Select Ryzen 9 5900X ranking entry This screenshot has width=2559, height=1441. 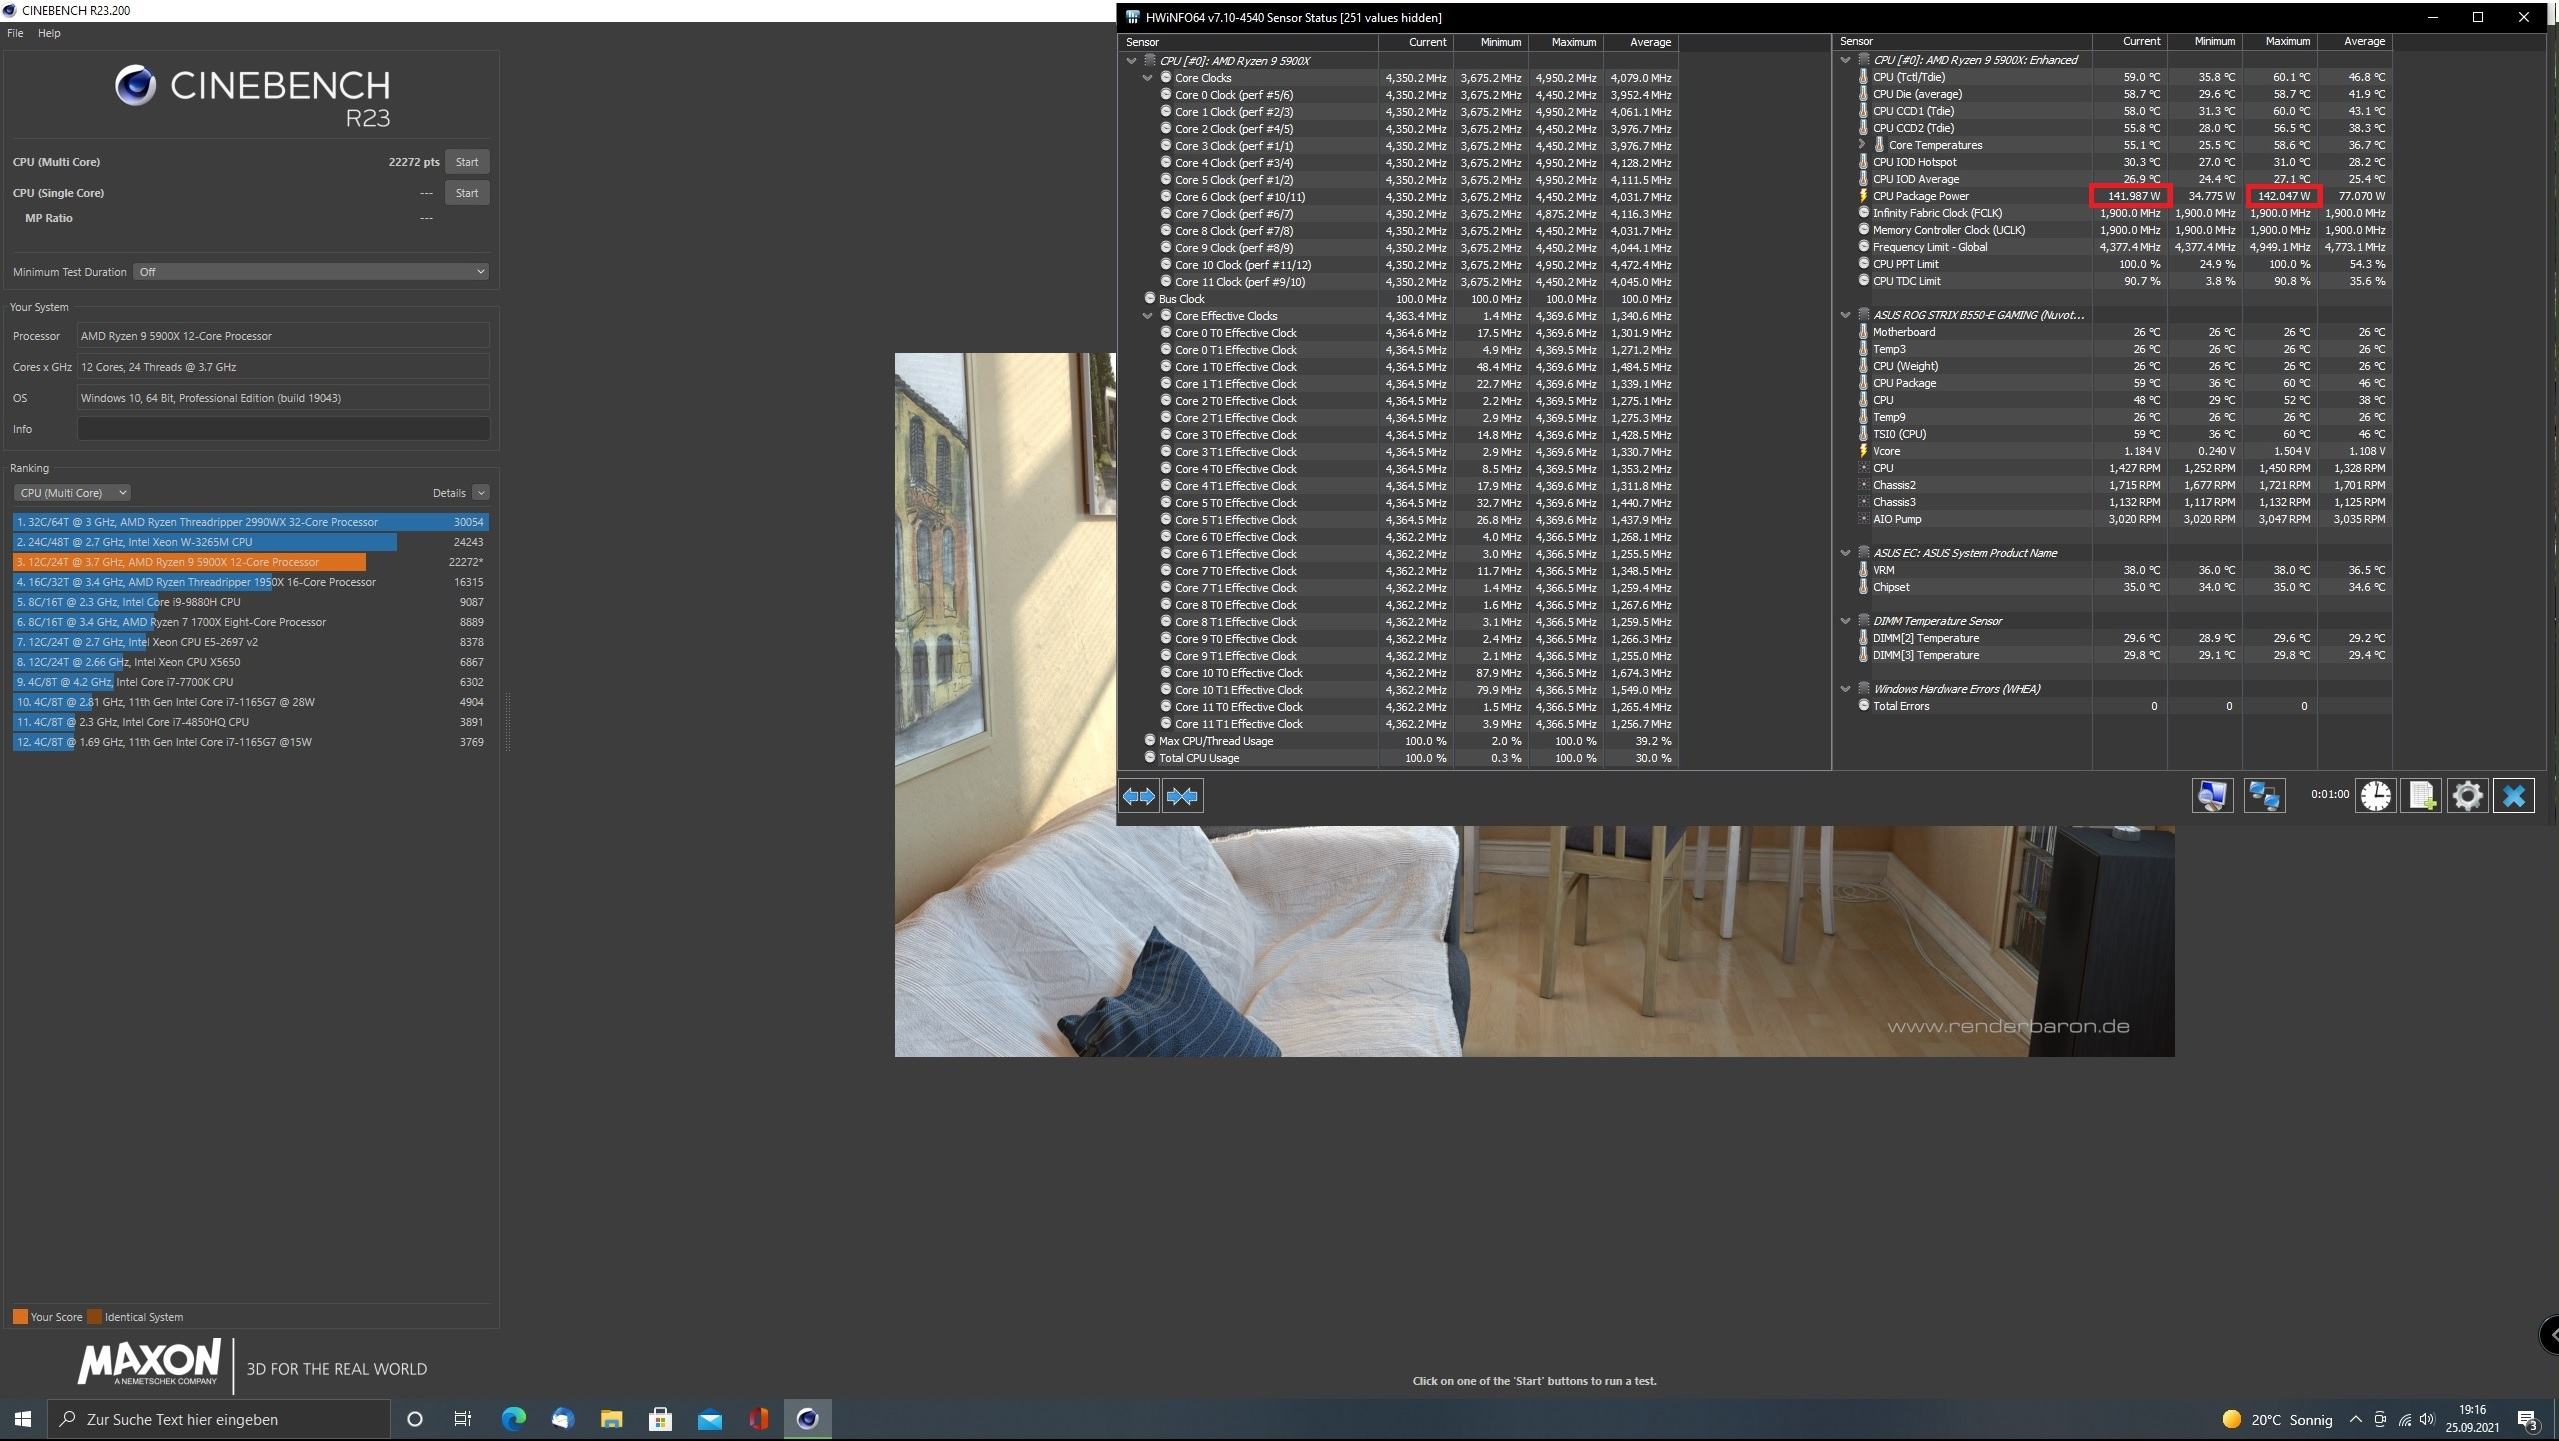[x=250, y=562]
